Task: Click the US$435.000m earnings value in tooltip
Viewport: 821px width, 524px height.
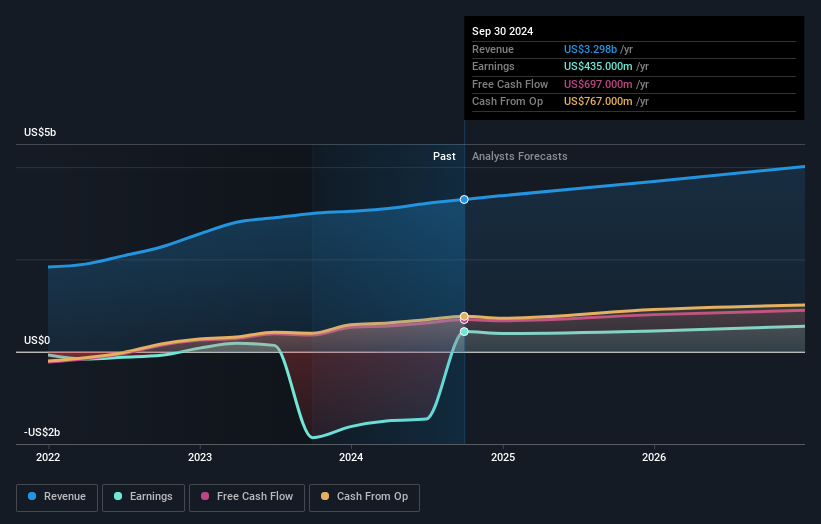Action: click(x=598, y=66)
